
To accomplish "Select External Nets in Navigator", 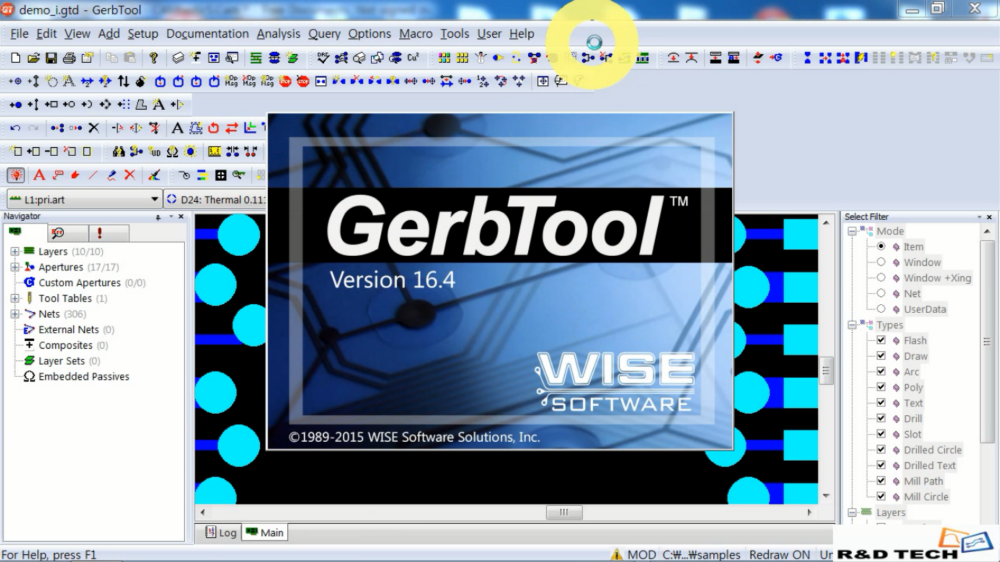I will coord(69,330).
